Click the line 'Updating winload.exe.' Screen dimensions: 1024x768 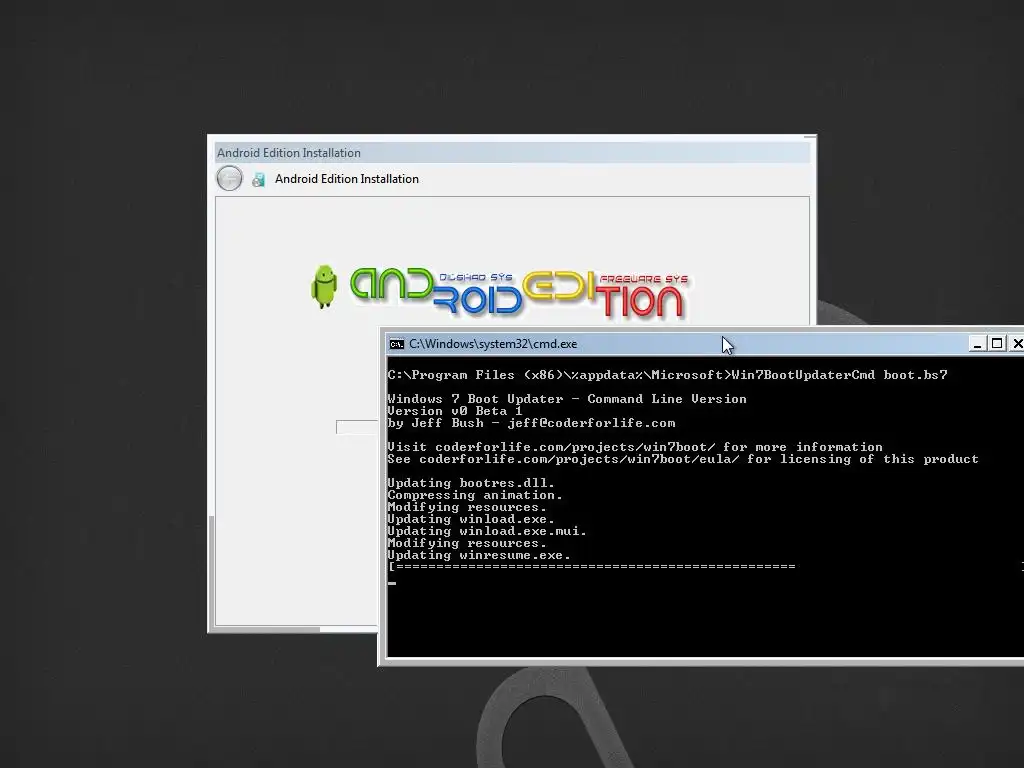[x=471, y=519]
